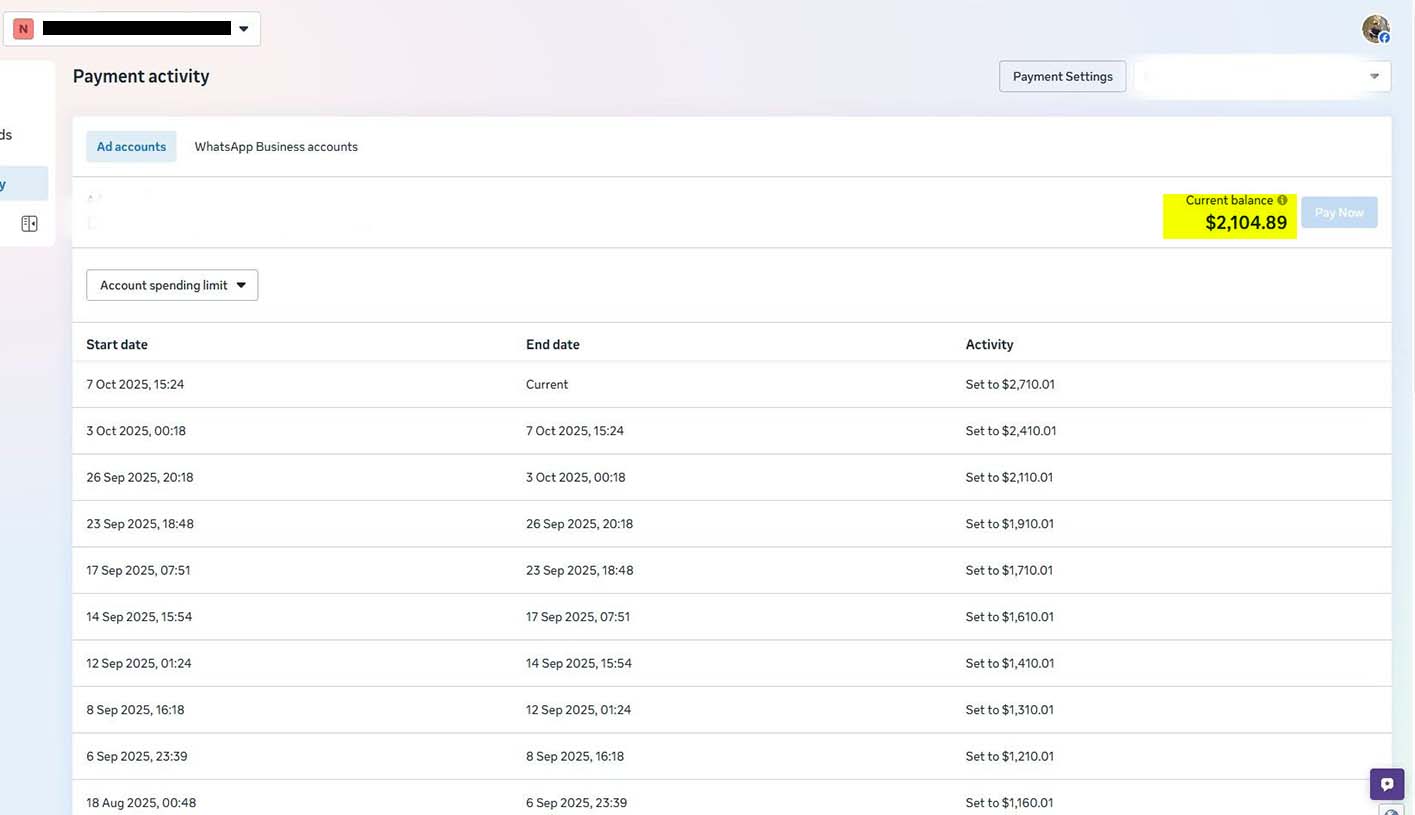Select the highlighted sidebar menu item
This screenshot has height=815, width=1415.
click(22, 184)
